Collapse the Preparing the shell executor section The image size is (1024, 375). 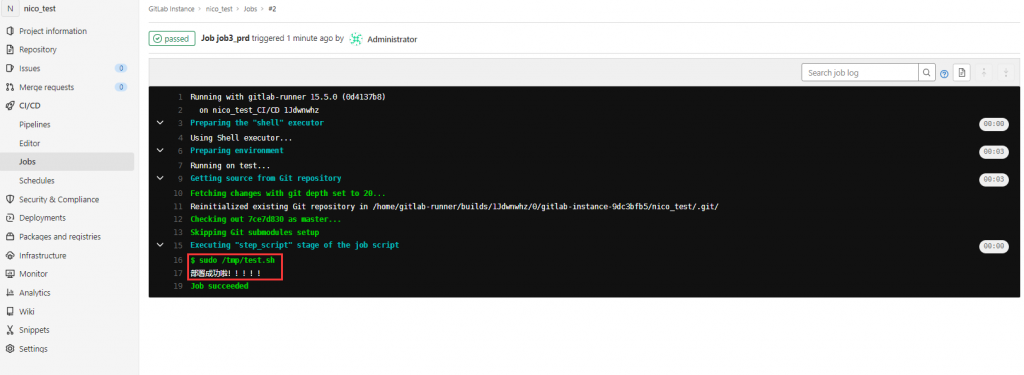[160, 123]
